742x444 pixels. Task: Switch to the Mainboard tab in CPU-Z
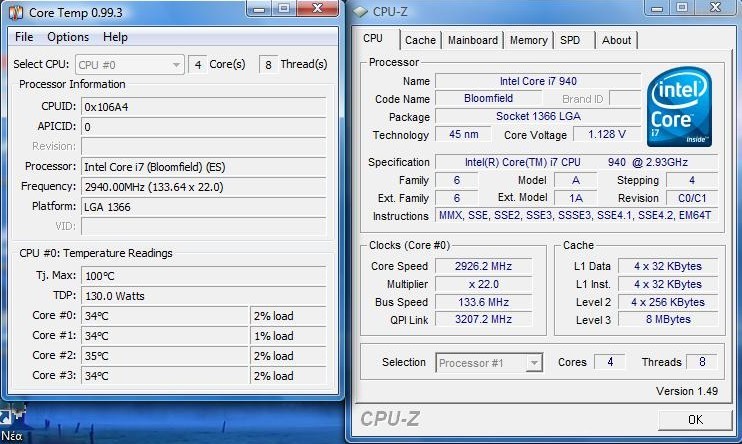point(473,40)
